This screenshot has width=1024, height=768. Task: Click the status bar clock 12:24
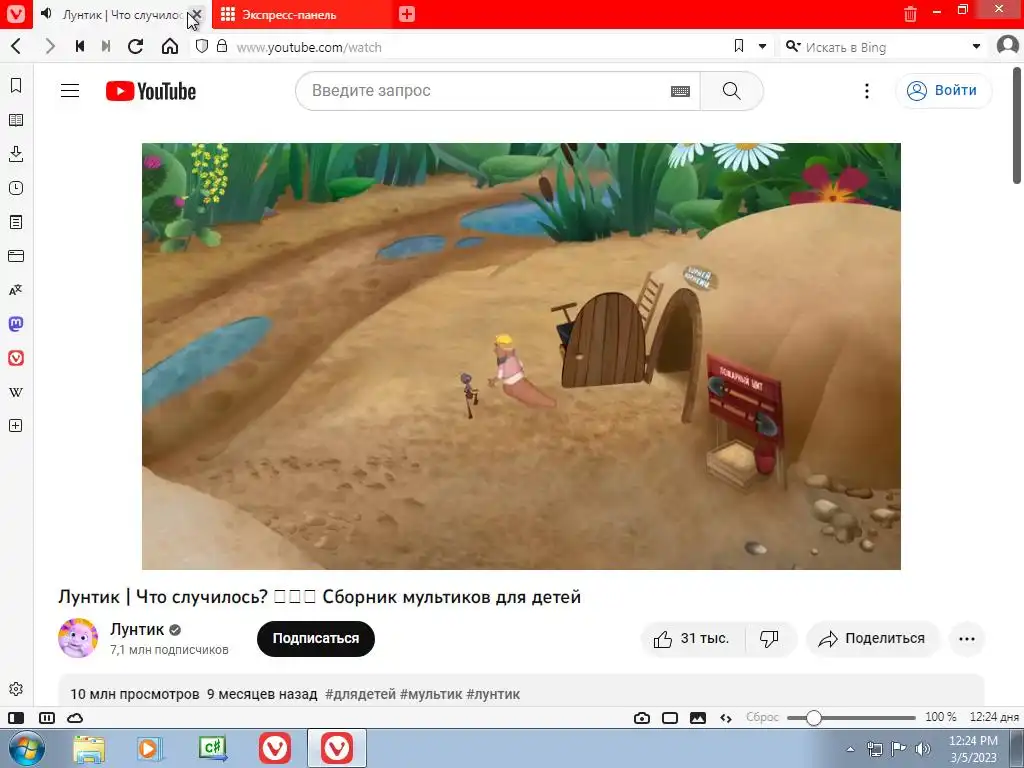(x=993, y=717)
